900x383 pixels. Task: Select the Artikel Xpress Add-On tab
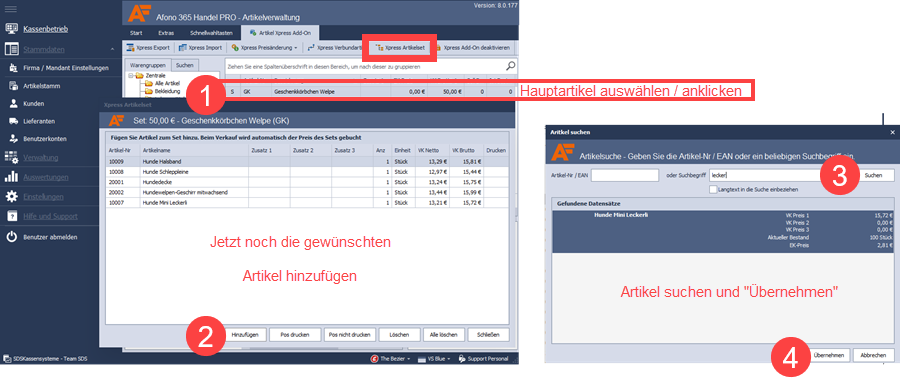click(x=280, y=33)
